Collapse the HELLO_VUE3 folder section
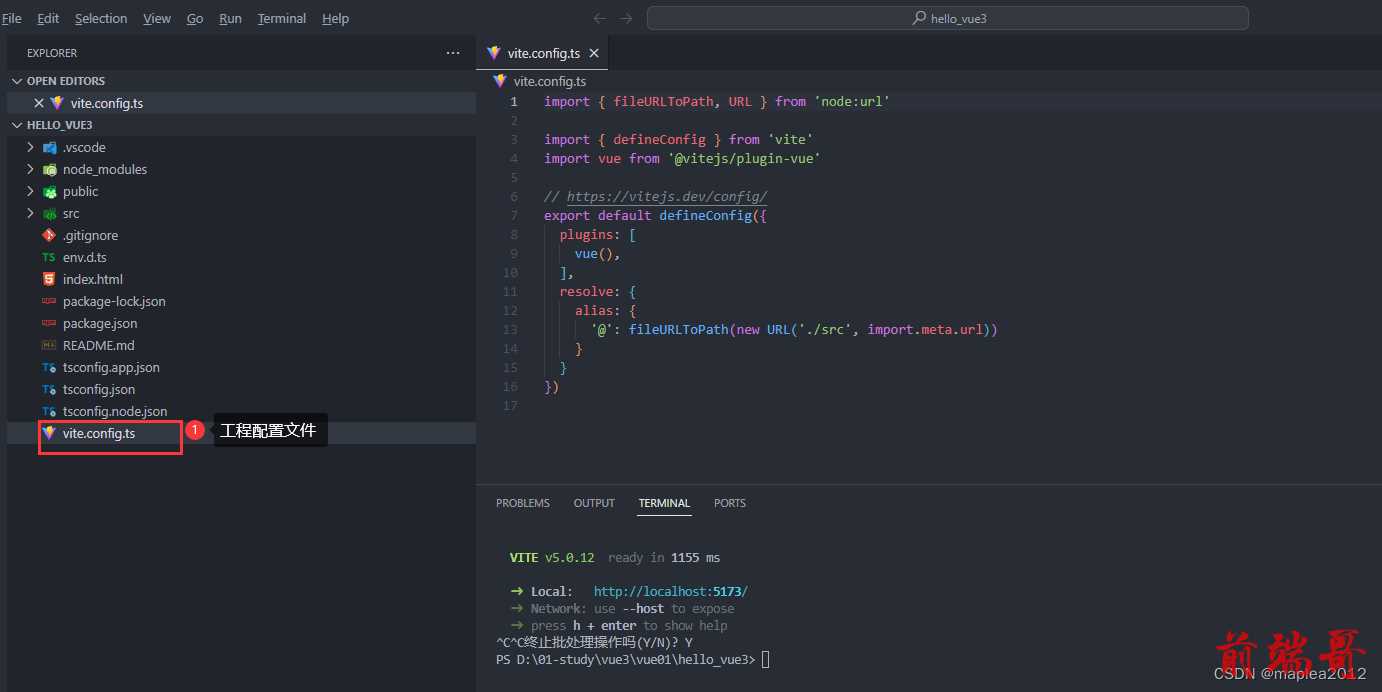 click(x=17, y=125)
